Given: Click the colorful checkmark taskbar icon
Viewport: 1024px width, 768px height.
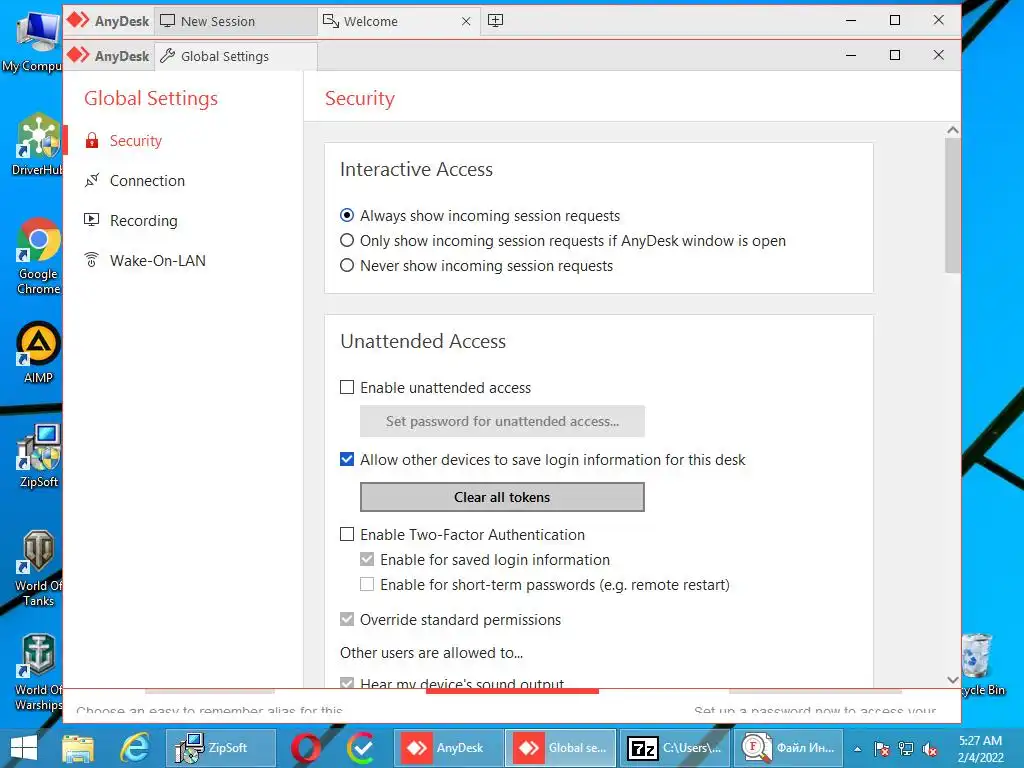Looking at the screenshot, I should click(360, 748).
